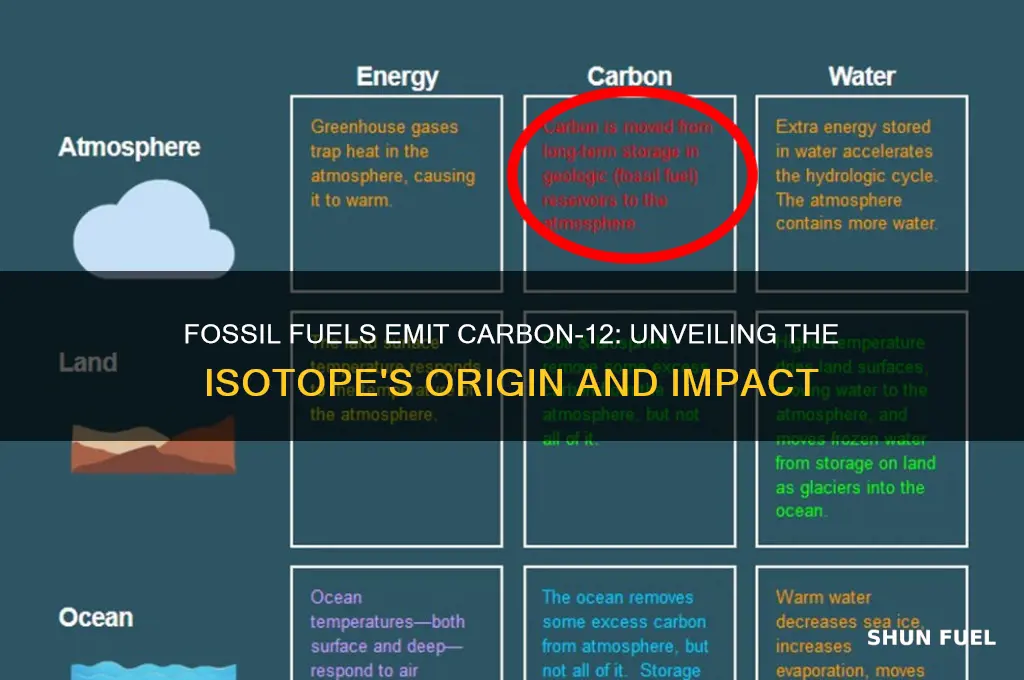1024x680 pixels.
Task: Click the 'Isotope's Origin and Impact' subtitle
Action: point(511,383)
